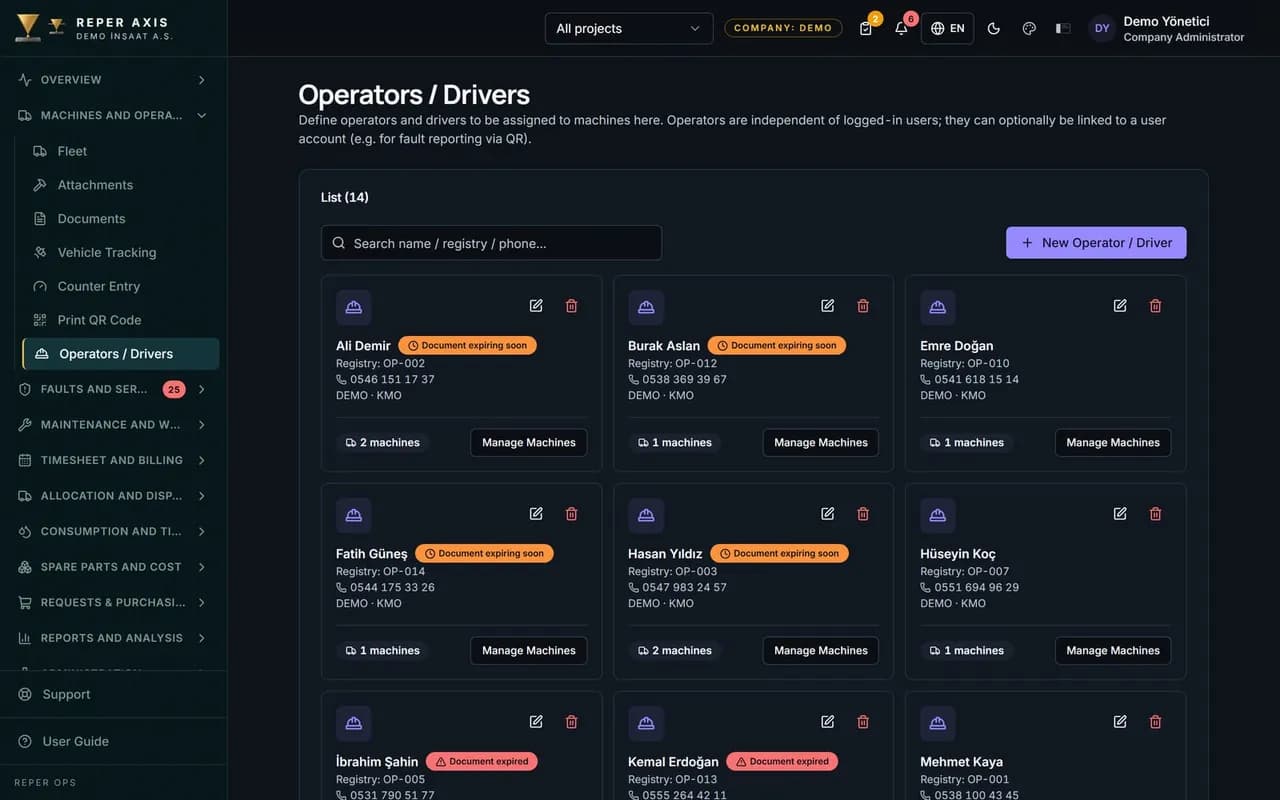The width and height of the screenshot is (1280, 800).
Task: Click Manage Machines for Hasan Yıldız
Action: (821, 651)
